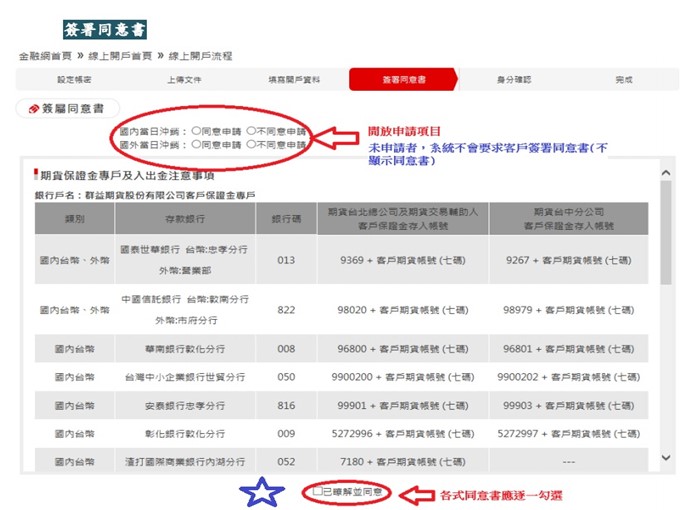
Task: Select 同意申請 for 國外當日沖銷
Action: [195, 144]
